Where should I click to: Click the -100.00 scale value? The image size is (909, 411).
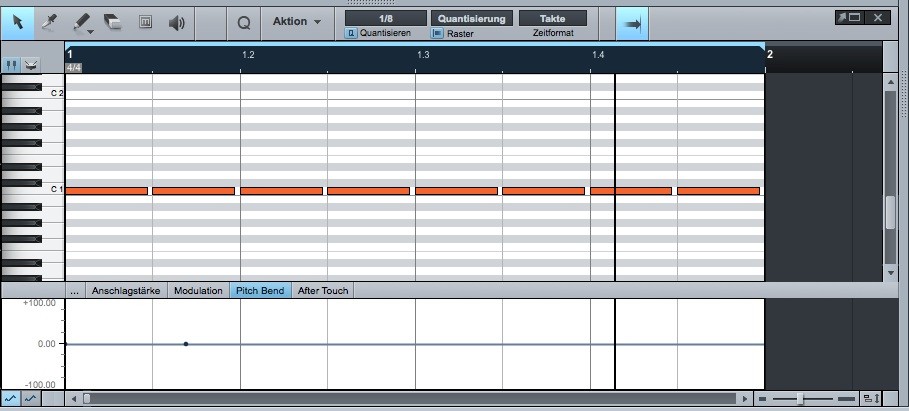tap(39, 384)
